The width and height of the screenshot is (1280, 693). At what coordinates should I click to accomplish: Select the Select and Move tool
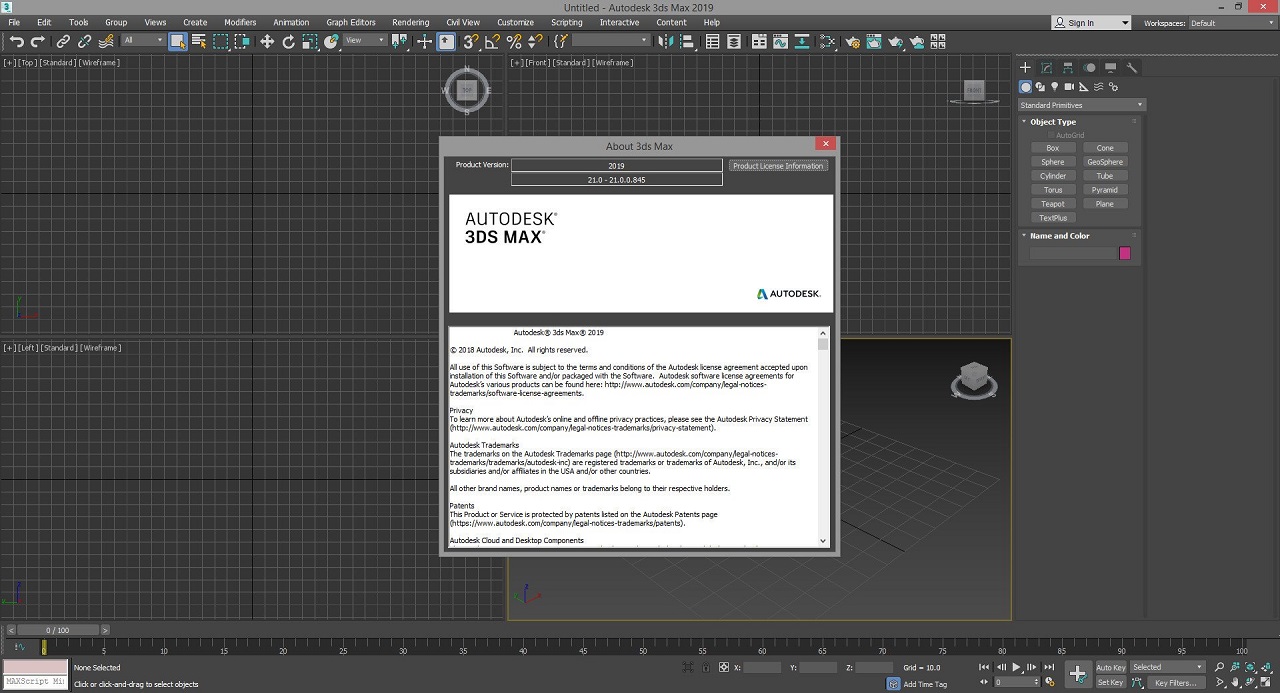point(267,41)
